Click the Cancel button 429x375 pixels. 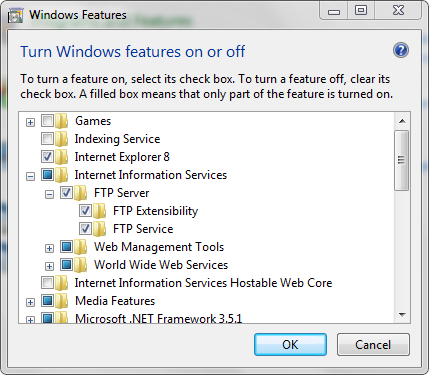click(x=373, y=344)
